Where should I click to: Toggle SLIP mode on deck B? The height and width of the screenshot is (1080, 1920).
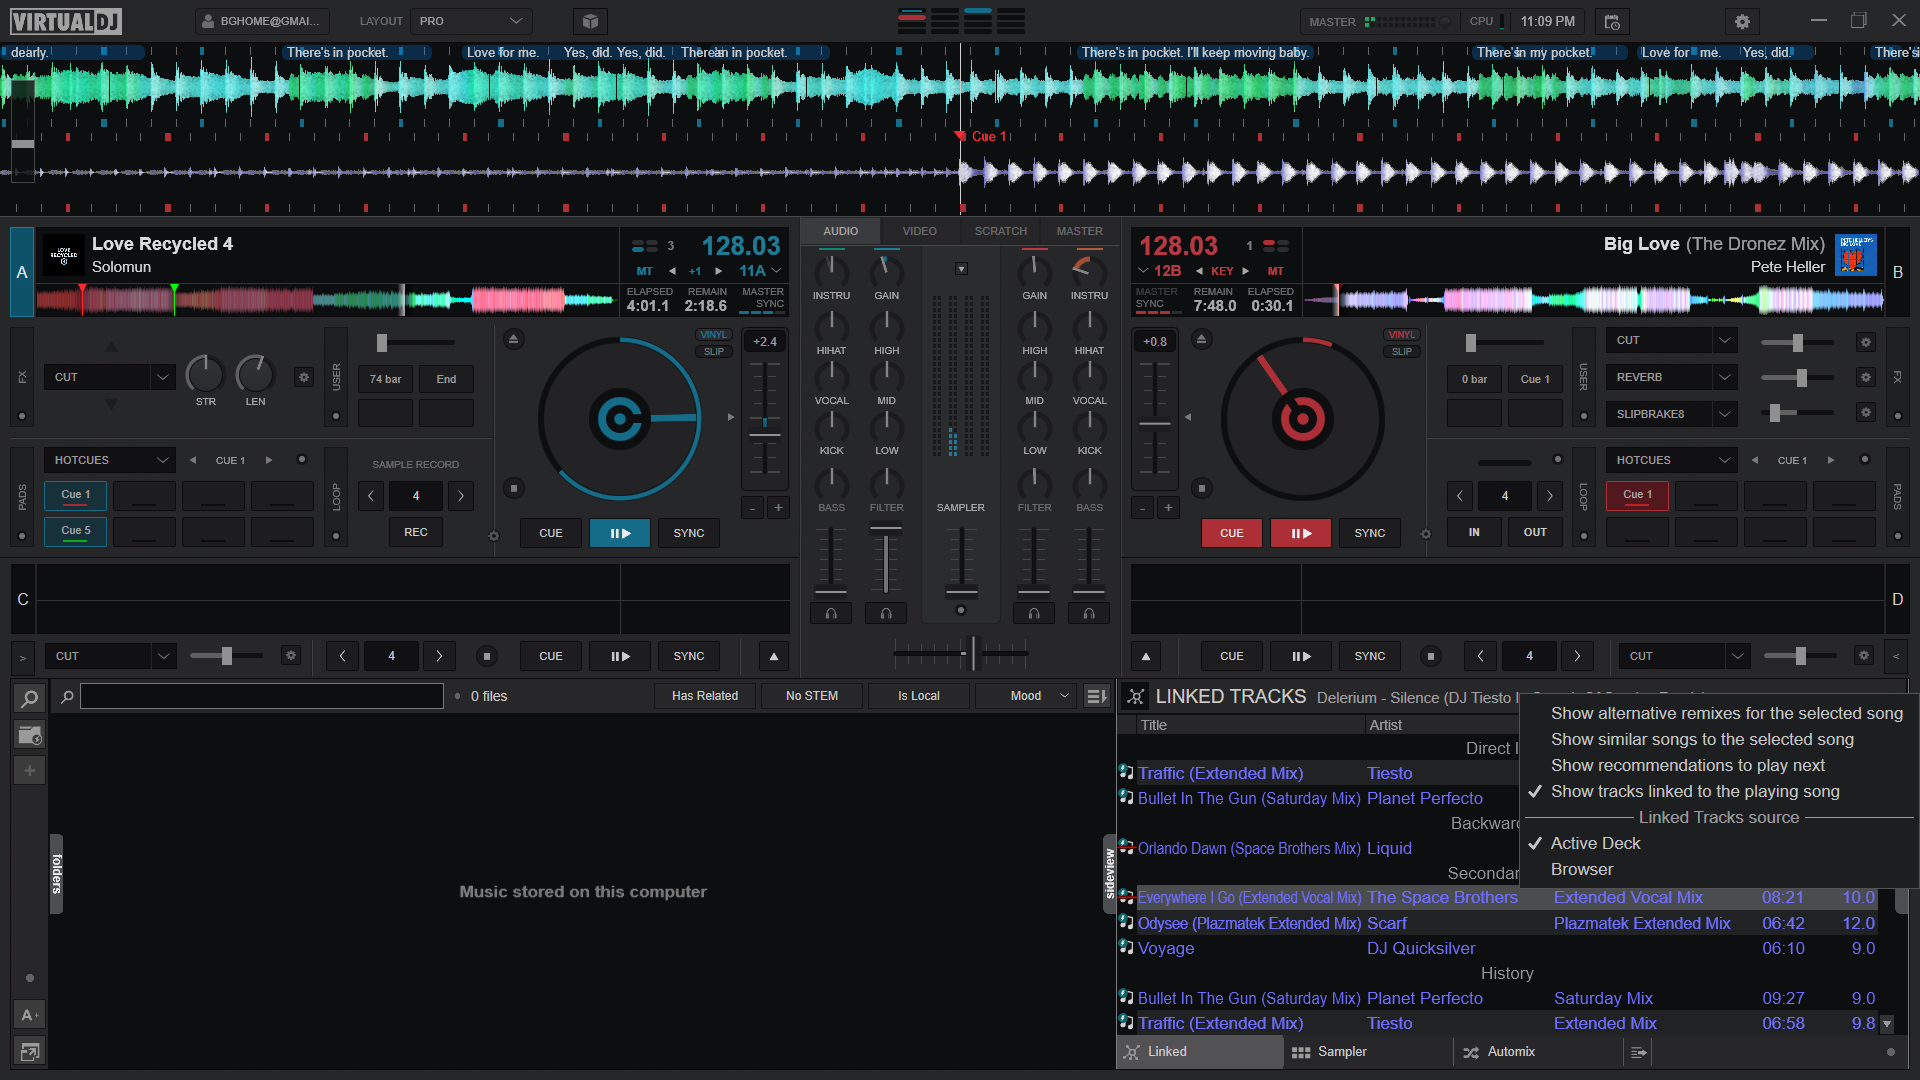1402,352
